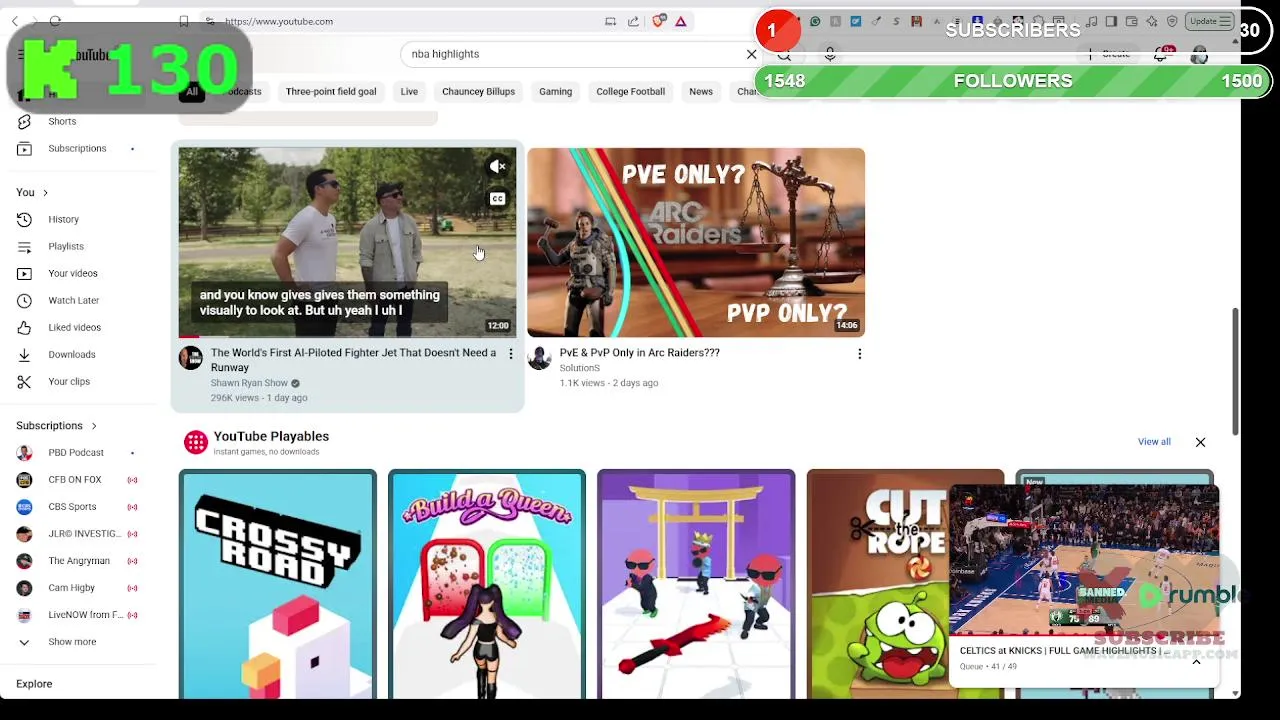Image resolution: width=1280 pixels, height=720 pixels.
Task: Open watch History
Action: [63, 219]
